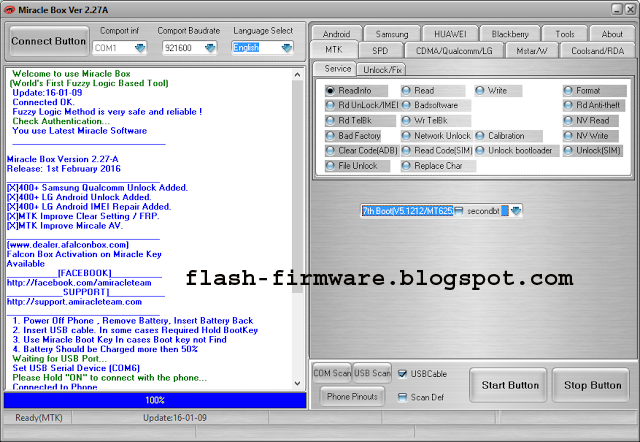The width and height of the screenshot is (640, 442).
Task: Switch to the SPD tab
Action: tap(380, 51)
